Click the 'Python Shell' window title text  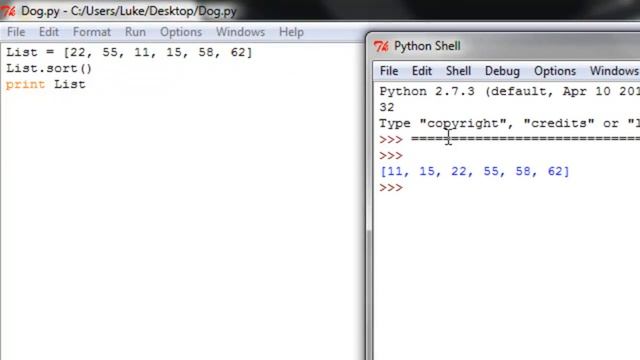(x=427, y=46)
